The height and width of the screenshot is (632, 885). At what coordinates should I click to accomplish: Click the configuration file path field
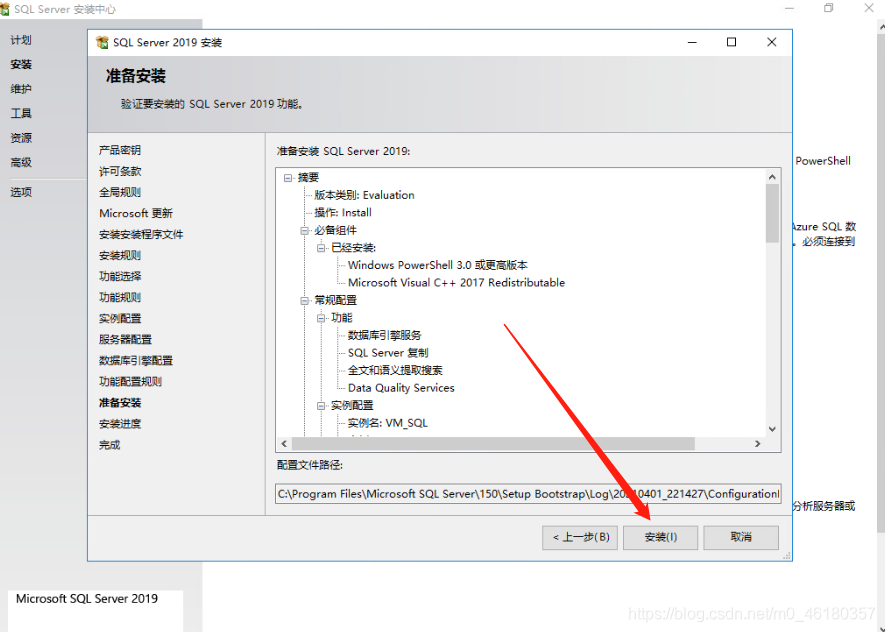528,494
